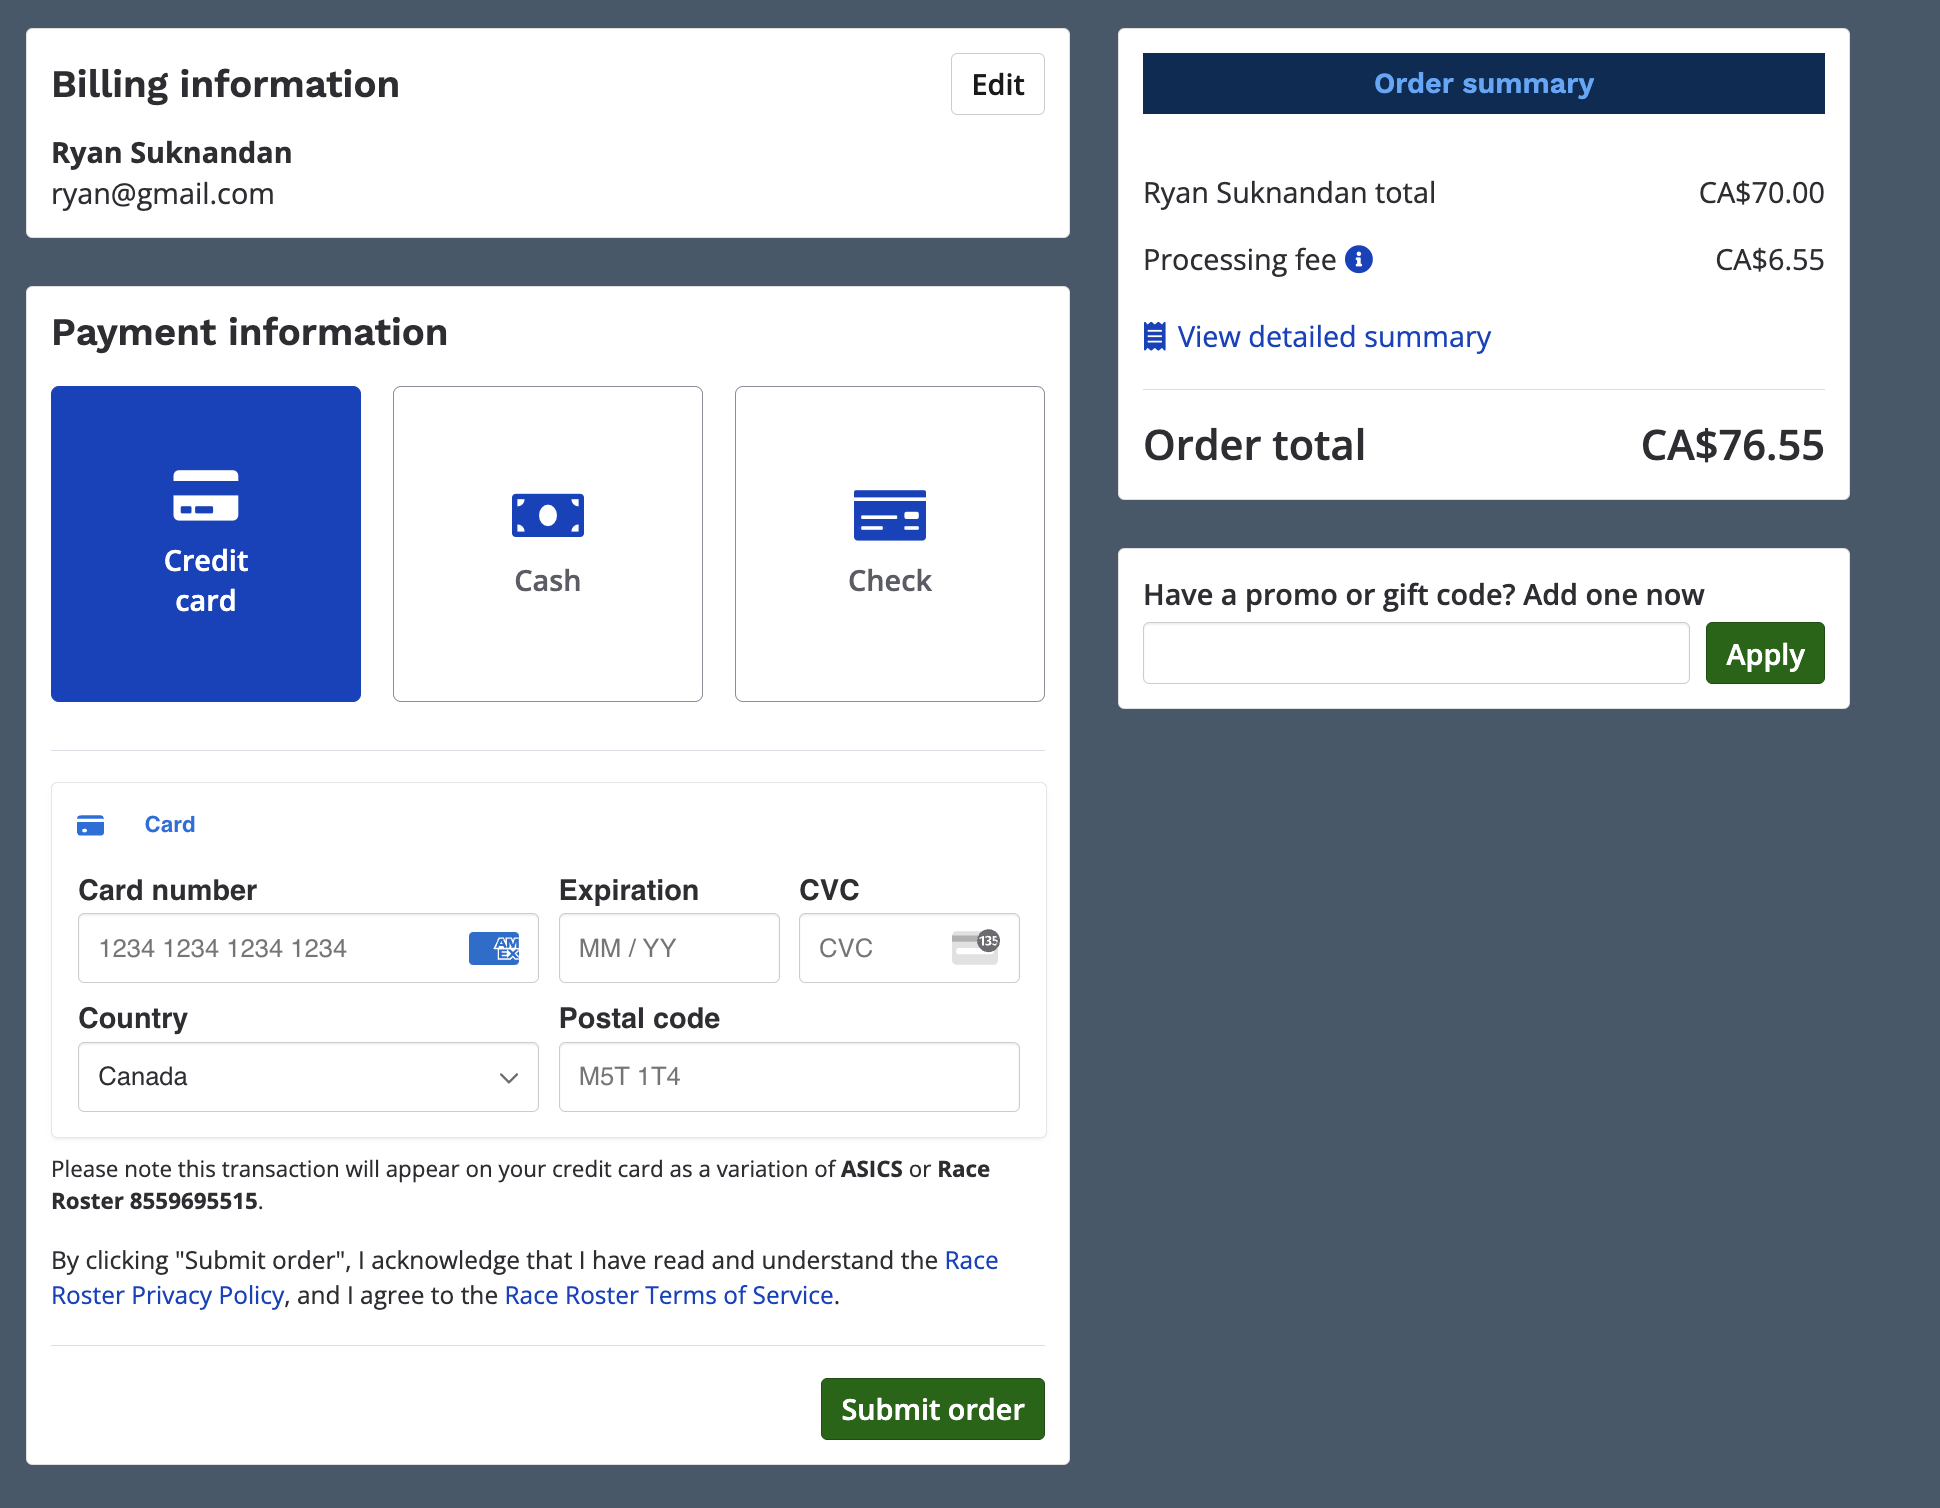Click the receipt icon beside View detailed summary
This screenshot has height=1508, width=1940.
tap(1155, 337)
